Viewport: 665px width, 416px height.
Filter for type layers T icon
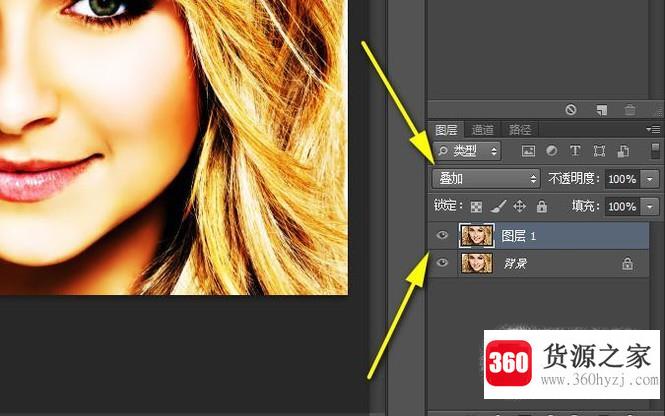(x=575, y=151)
